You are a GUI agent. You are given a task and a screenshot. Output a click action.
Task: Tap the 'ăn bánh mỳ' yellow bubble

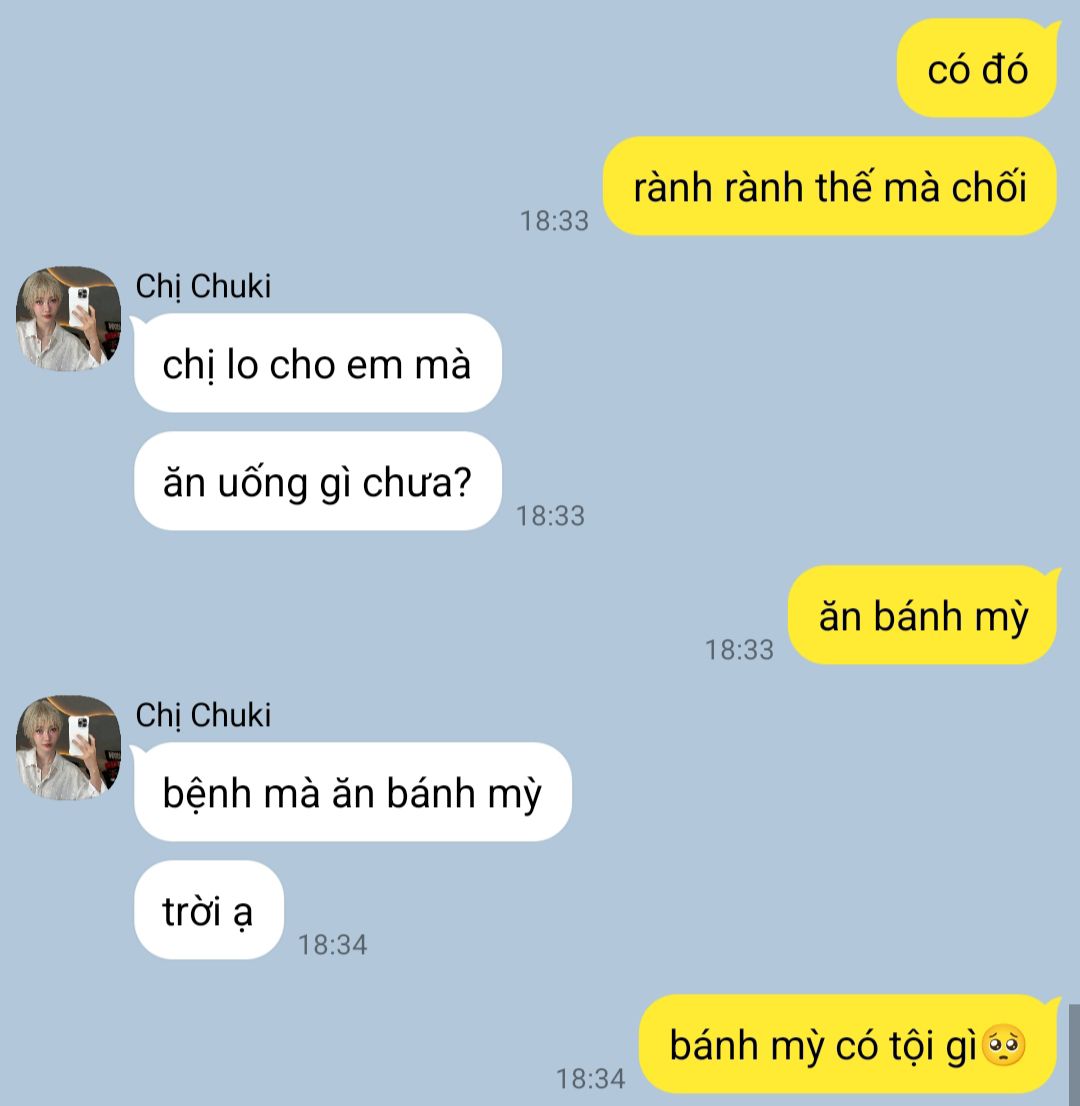pos(923,615)
